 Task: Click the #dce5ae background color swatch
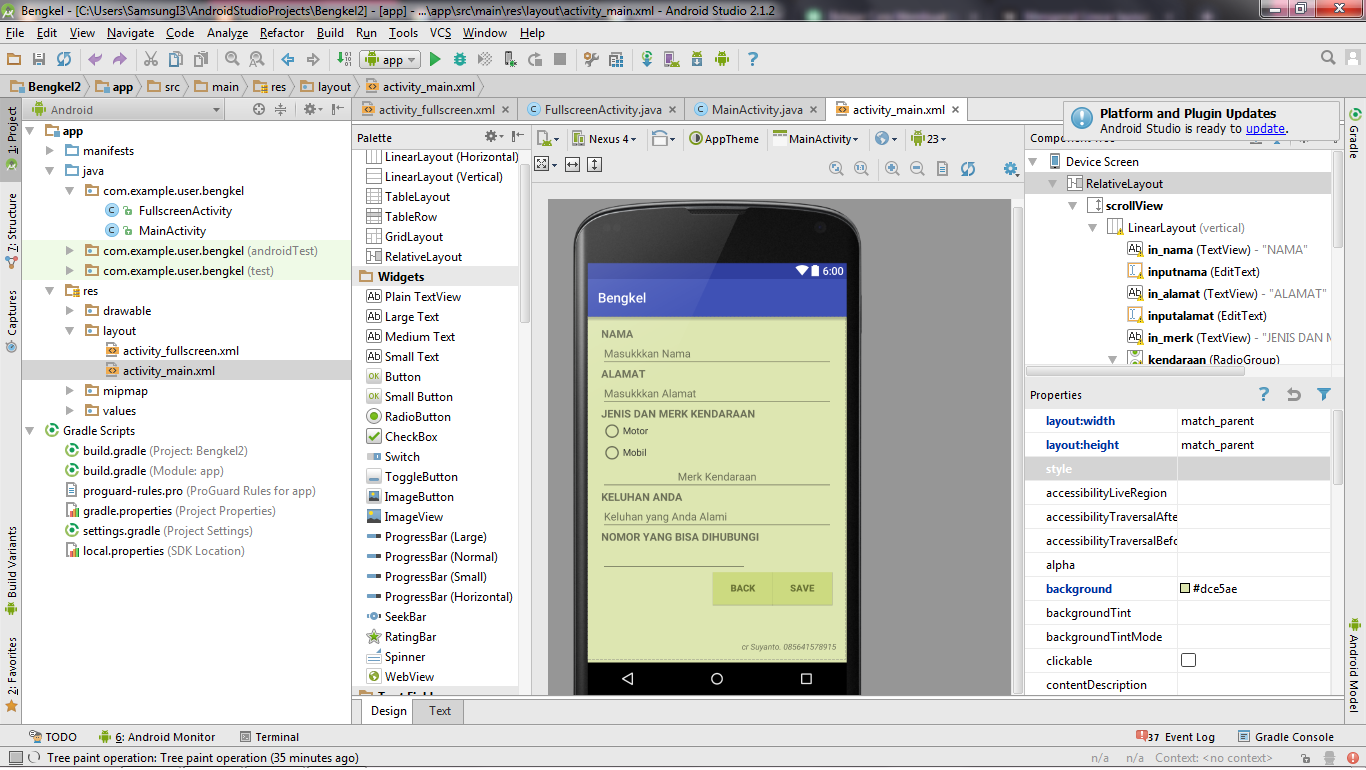click(x=1184, y=589)
